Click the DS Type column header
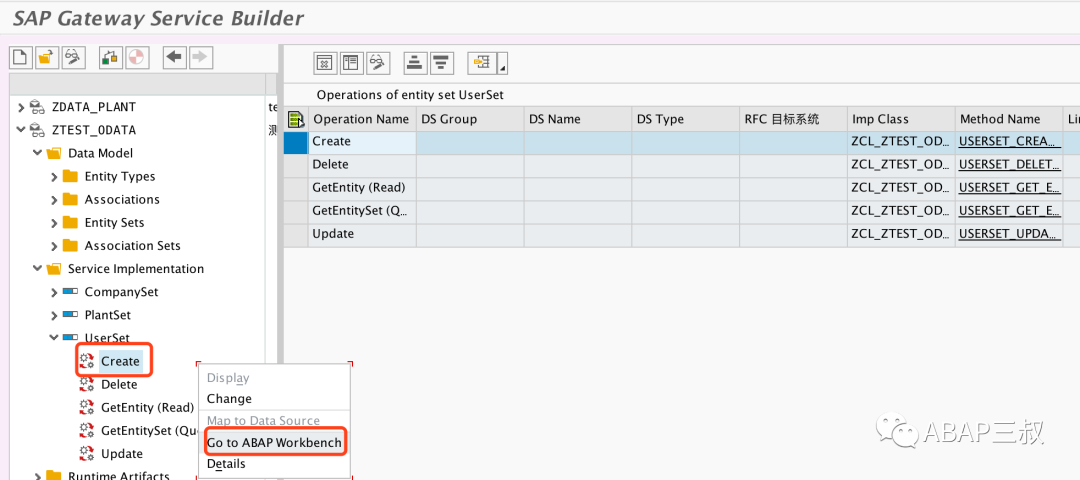Screen dimensions: 1080x480 pyautogui.click(x=685, y=119)
